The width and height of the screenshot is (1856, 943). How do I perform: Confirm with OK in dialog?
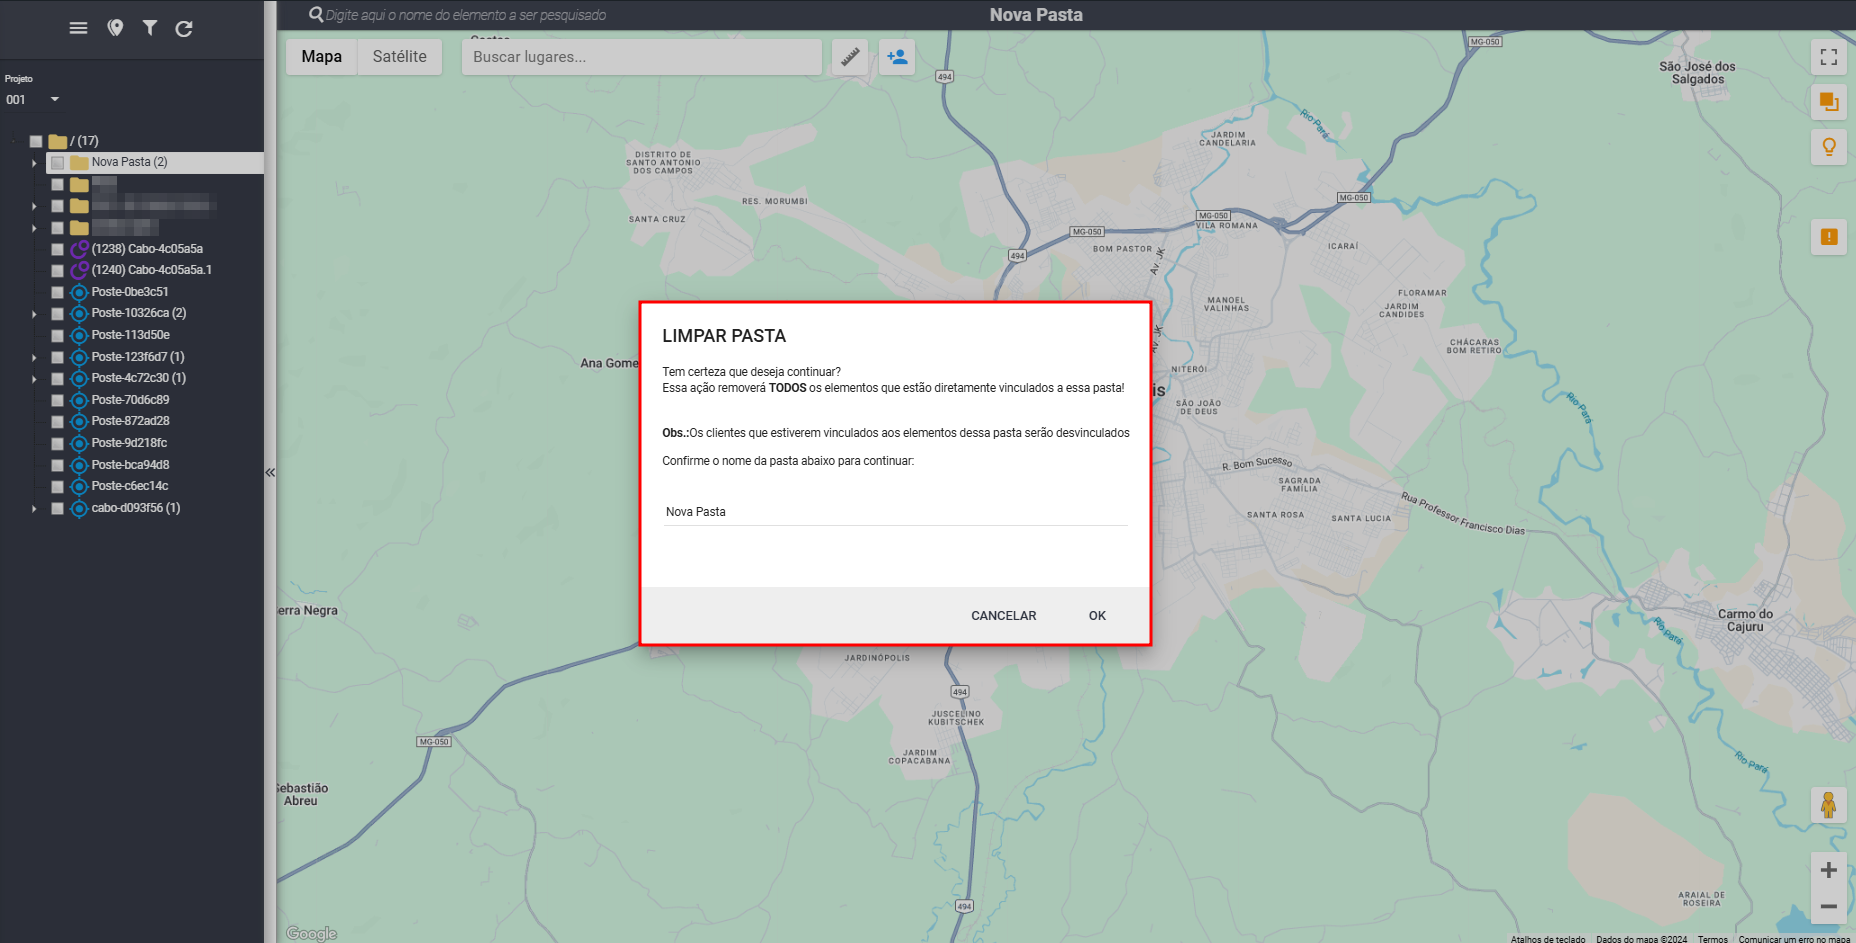tap(1097, 616)
